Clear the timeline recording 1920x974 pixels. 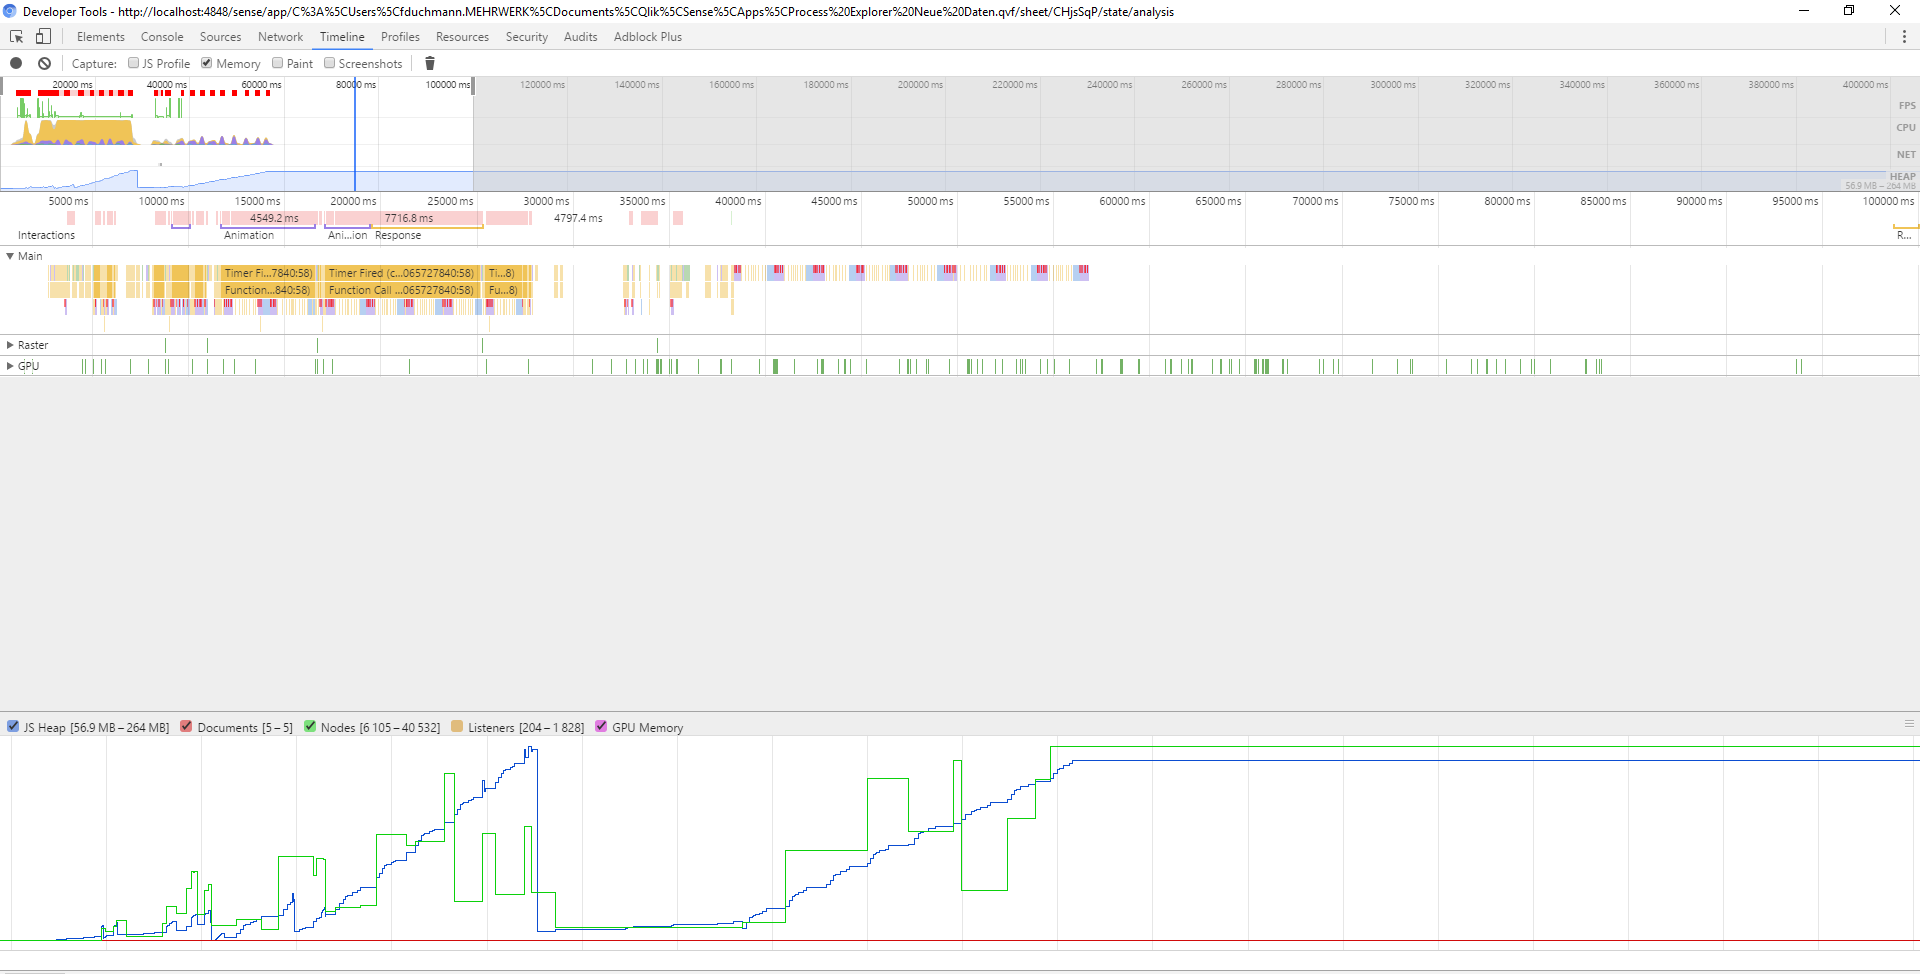44,63
